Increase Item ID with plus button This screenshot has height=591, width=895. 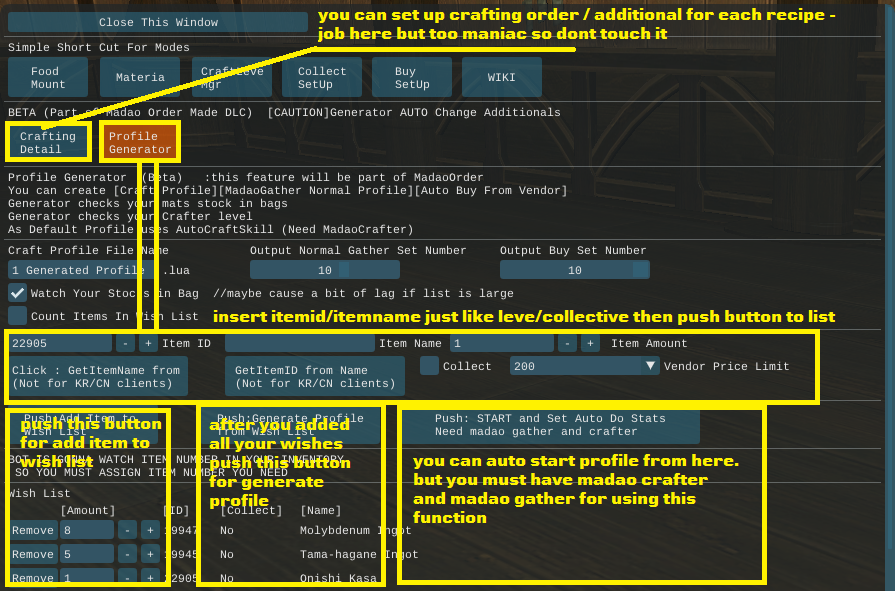point(148,343)
